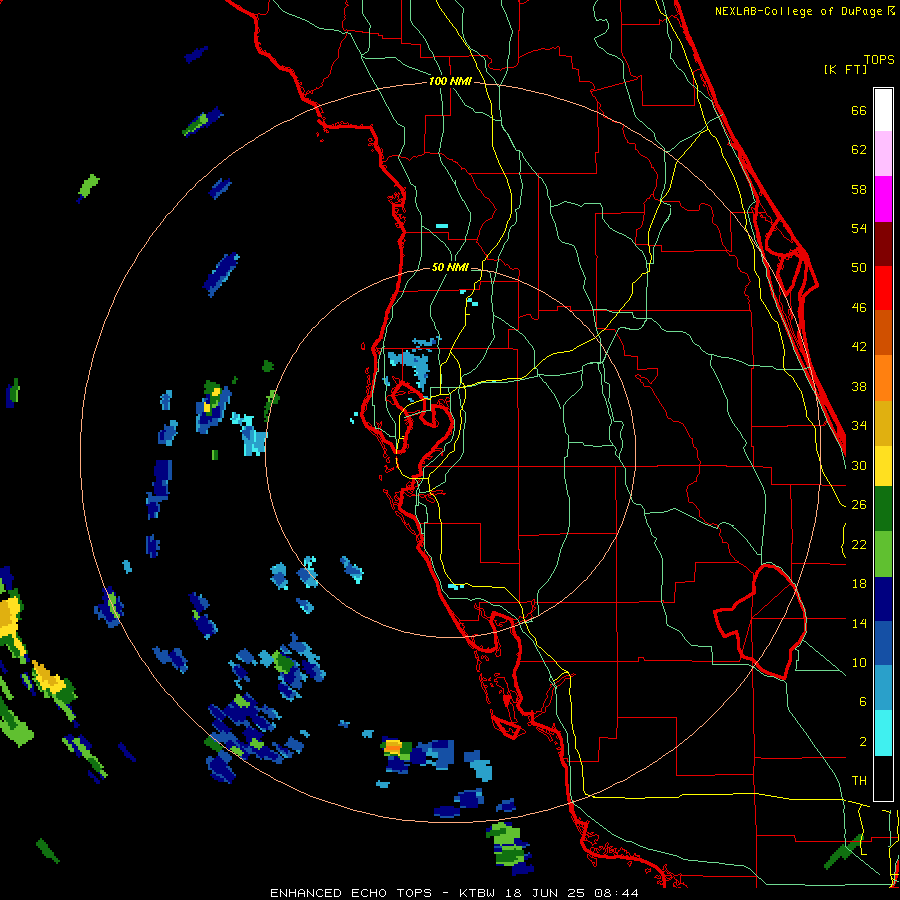Click the legend value "34"
900x900 pixels.
point(859,426)
